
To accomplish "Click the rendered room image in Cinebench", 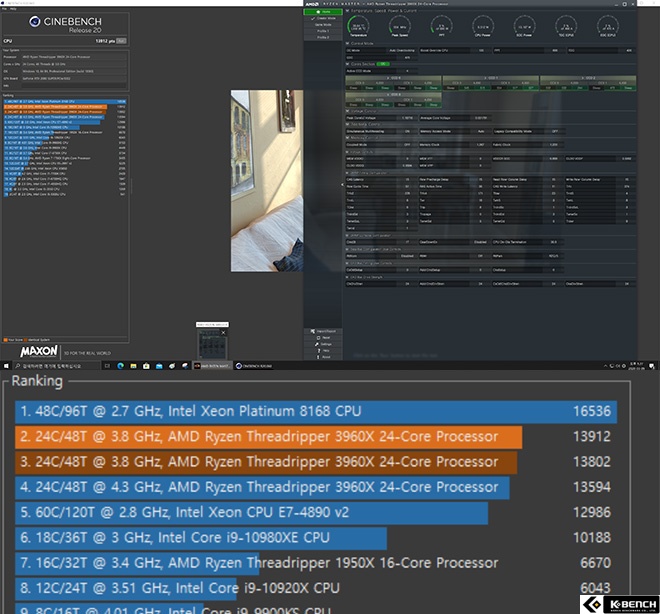I will [267, 181].
